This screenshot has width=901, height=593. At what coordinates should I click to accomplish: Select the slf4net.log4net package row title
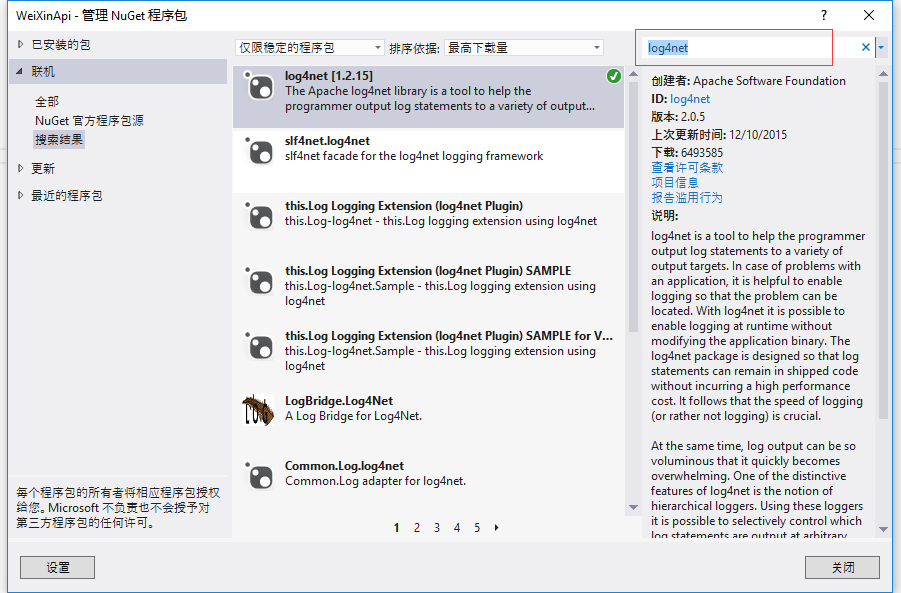tap(327, 141)
